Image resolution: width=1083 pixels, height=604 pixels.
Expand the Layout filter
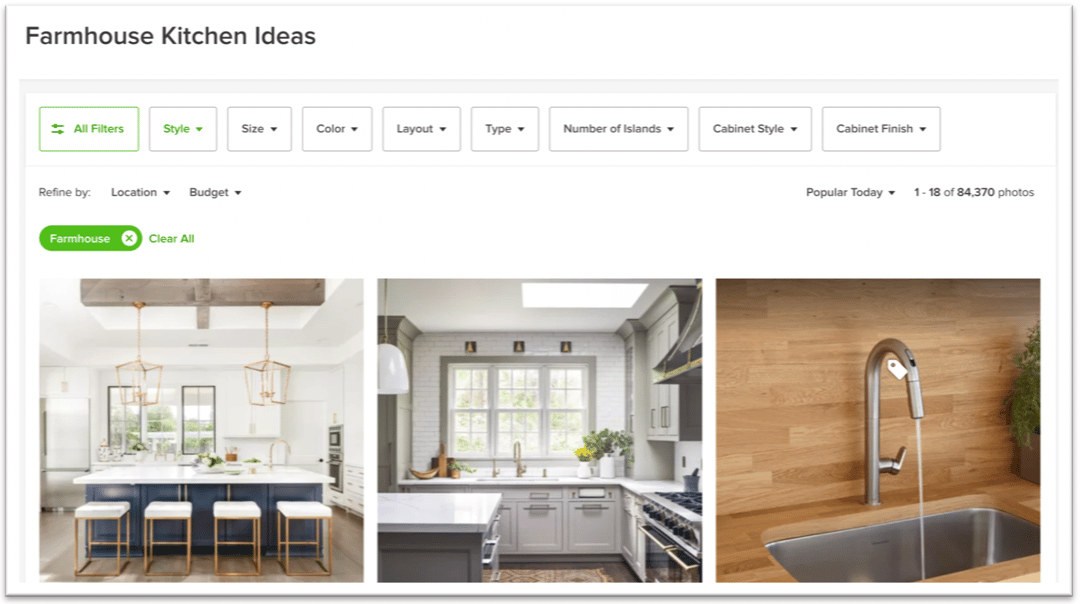(421, 129)
